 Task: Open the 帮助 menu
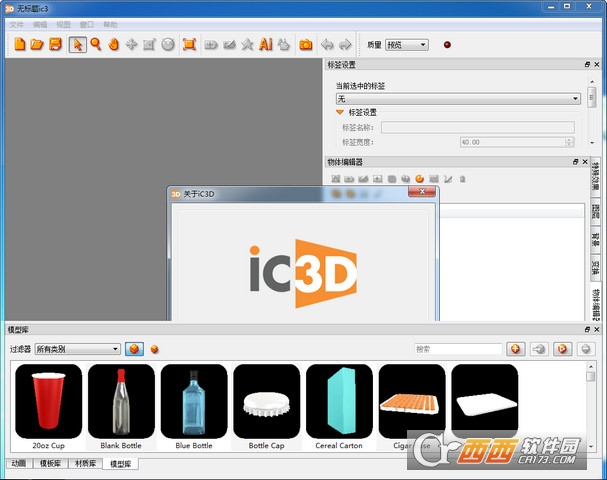tap(110, 25)
